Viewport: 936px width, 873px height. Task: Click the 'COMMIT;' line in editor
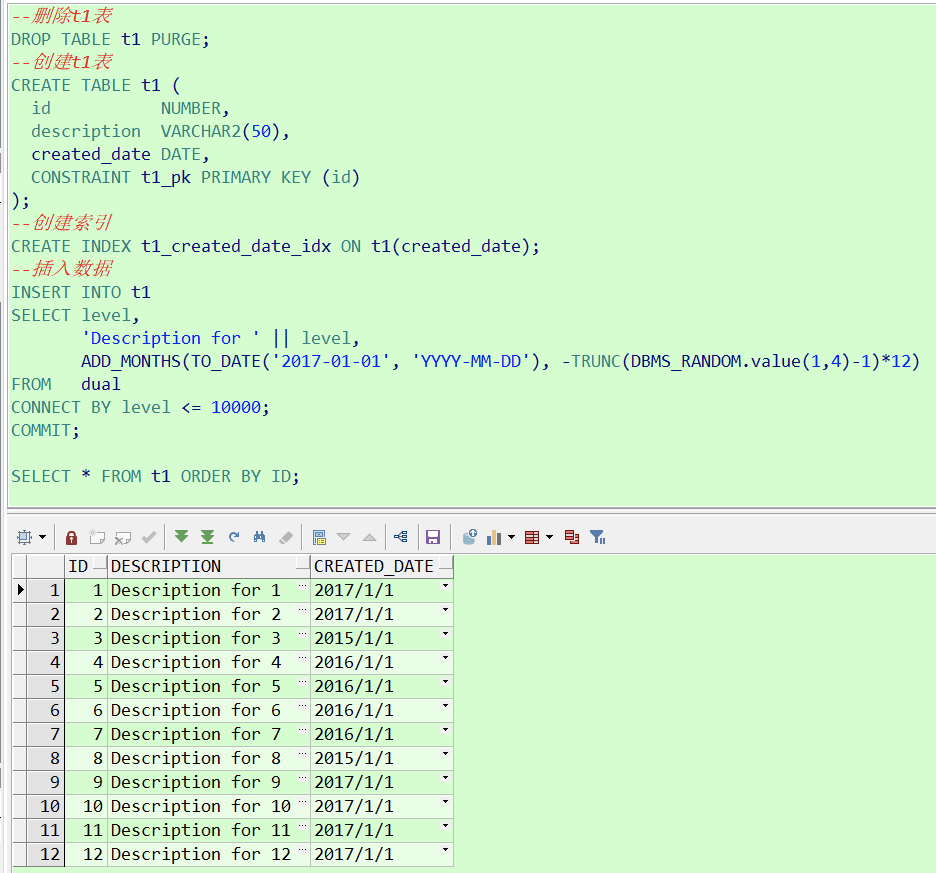45,431
